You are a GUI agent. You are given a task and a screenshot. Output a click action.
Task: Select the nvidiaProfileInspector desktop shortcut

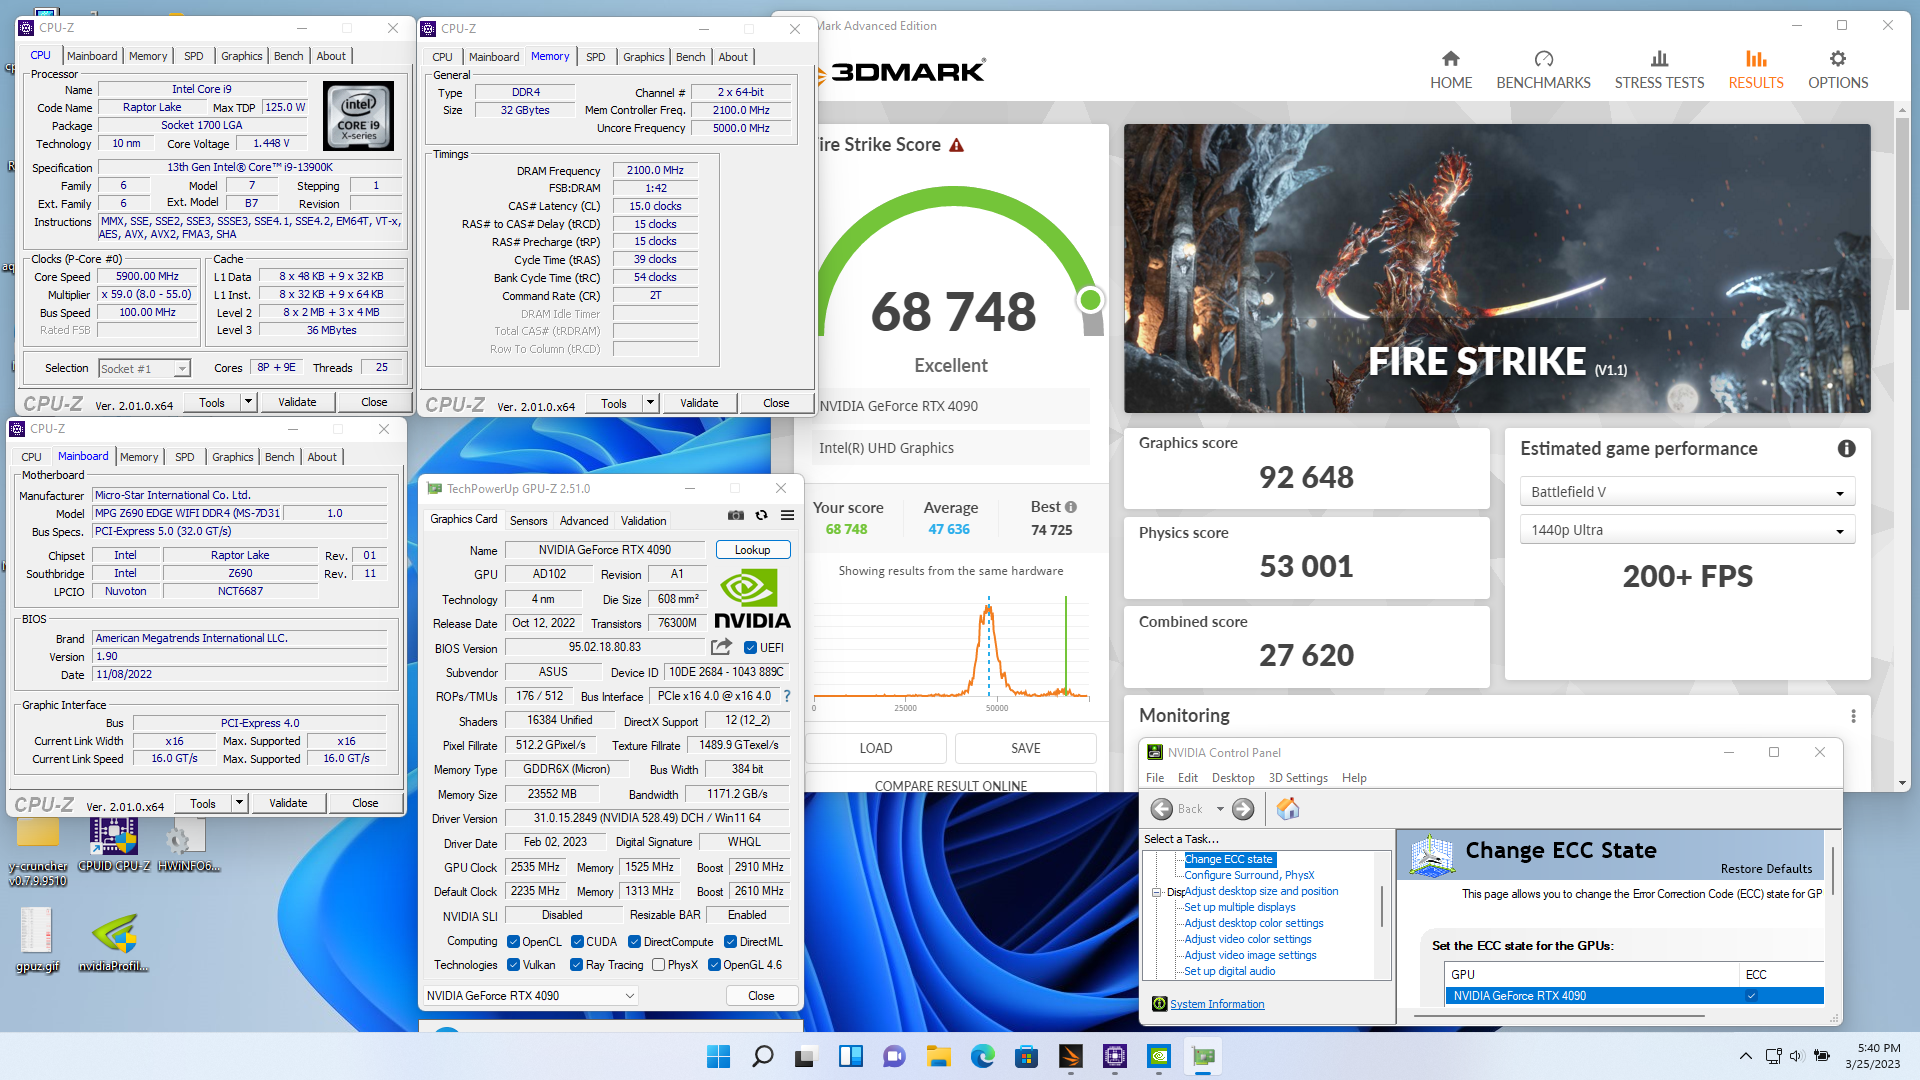point(114,942)
